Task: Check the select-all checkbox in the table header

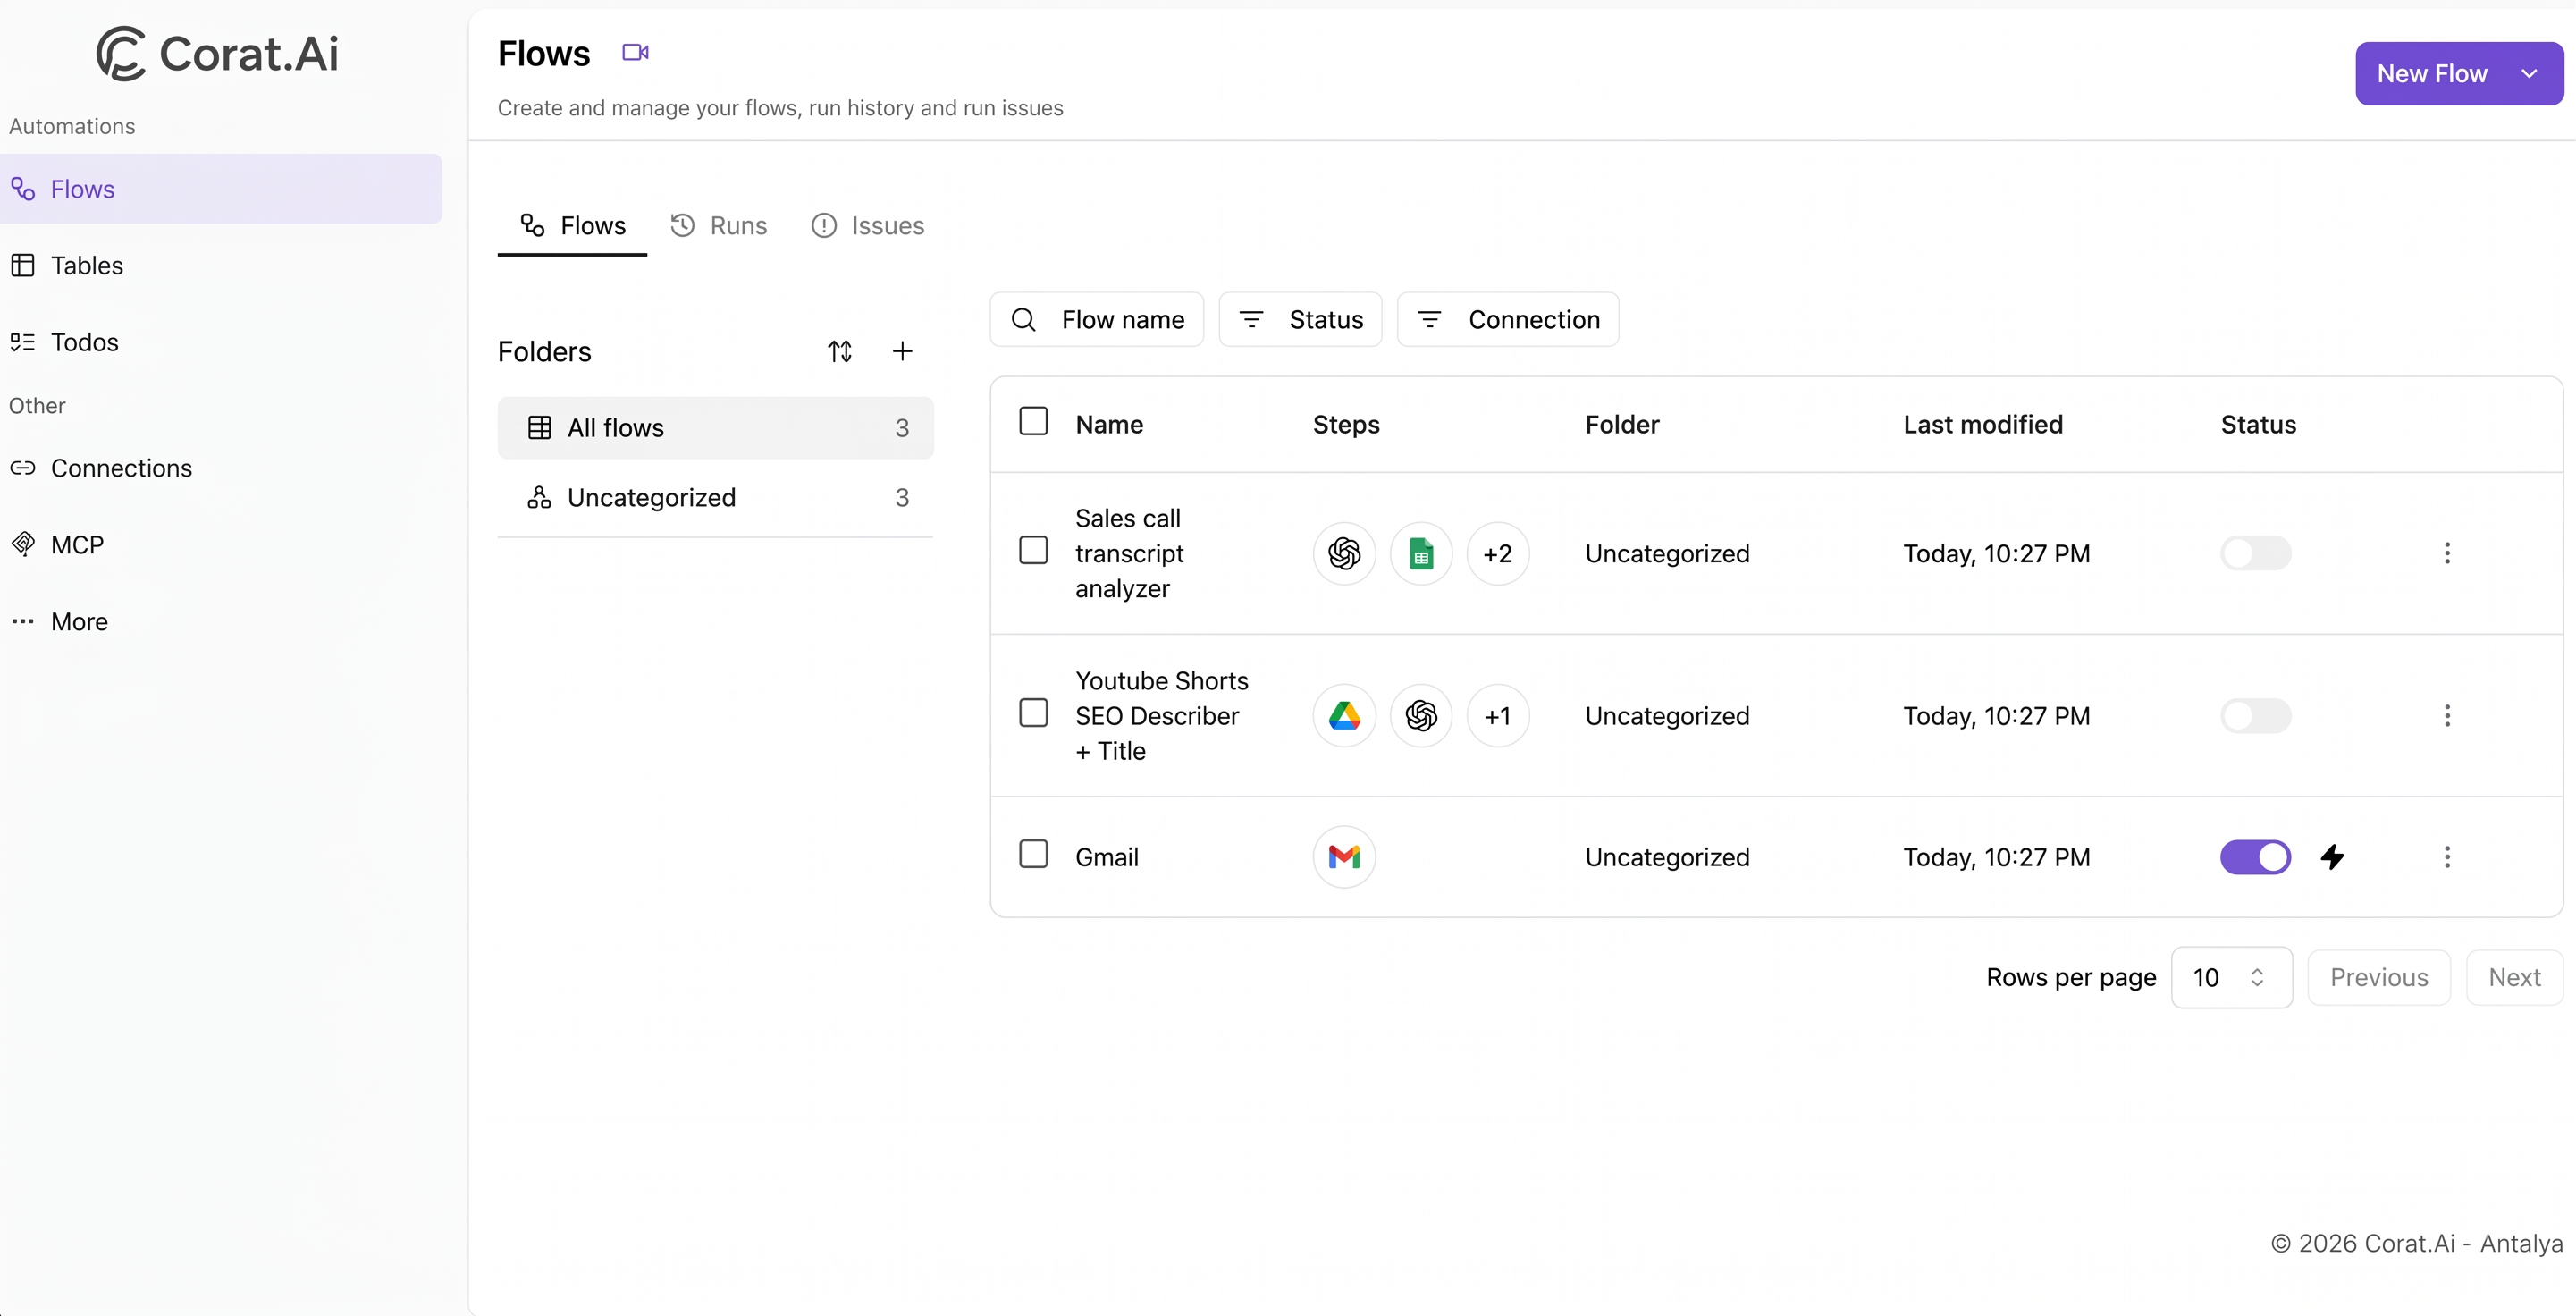Action: pos(1033,421)
